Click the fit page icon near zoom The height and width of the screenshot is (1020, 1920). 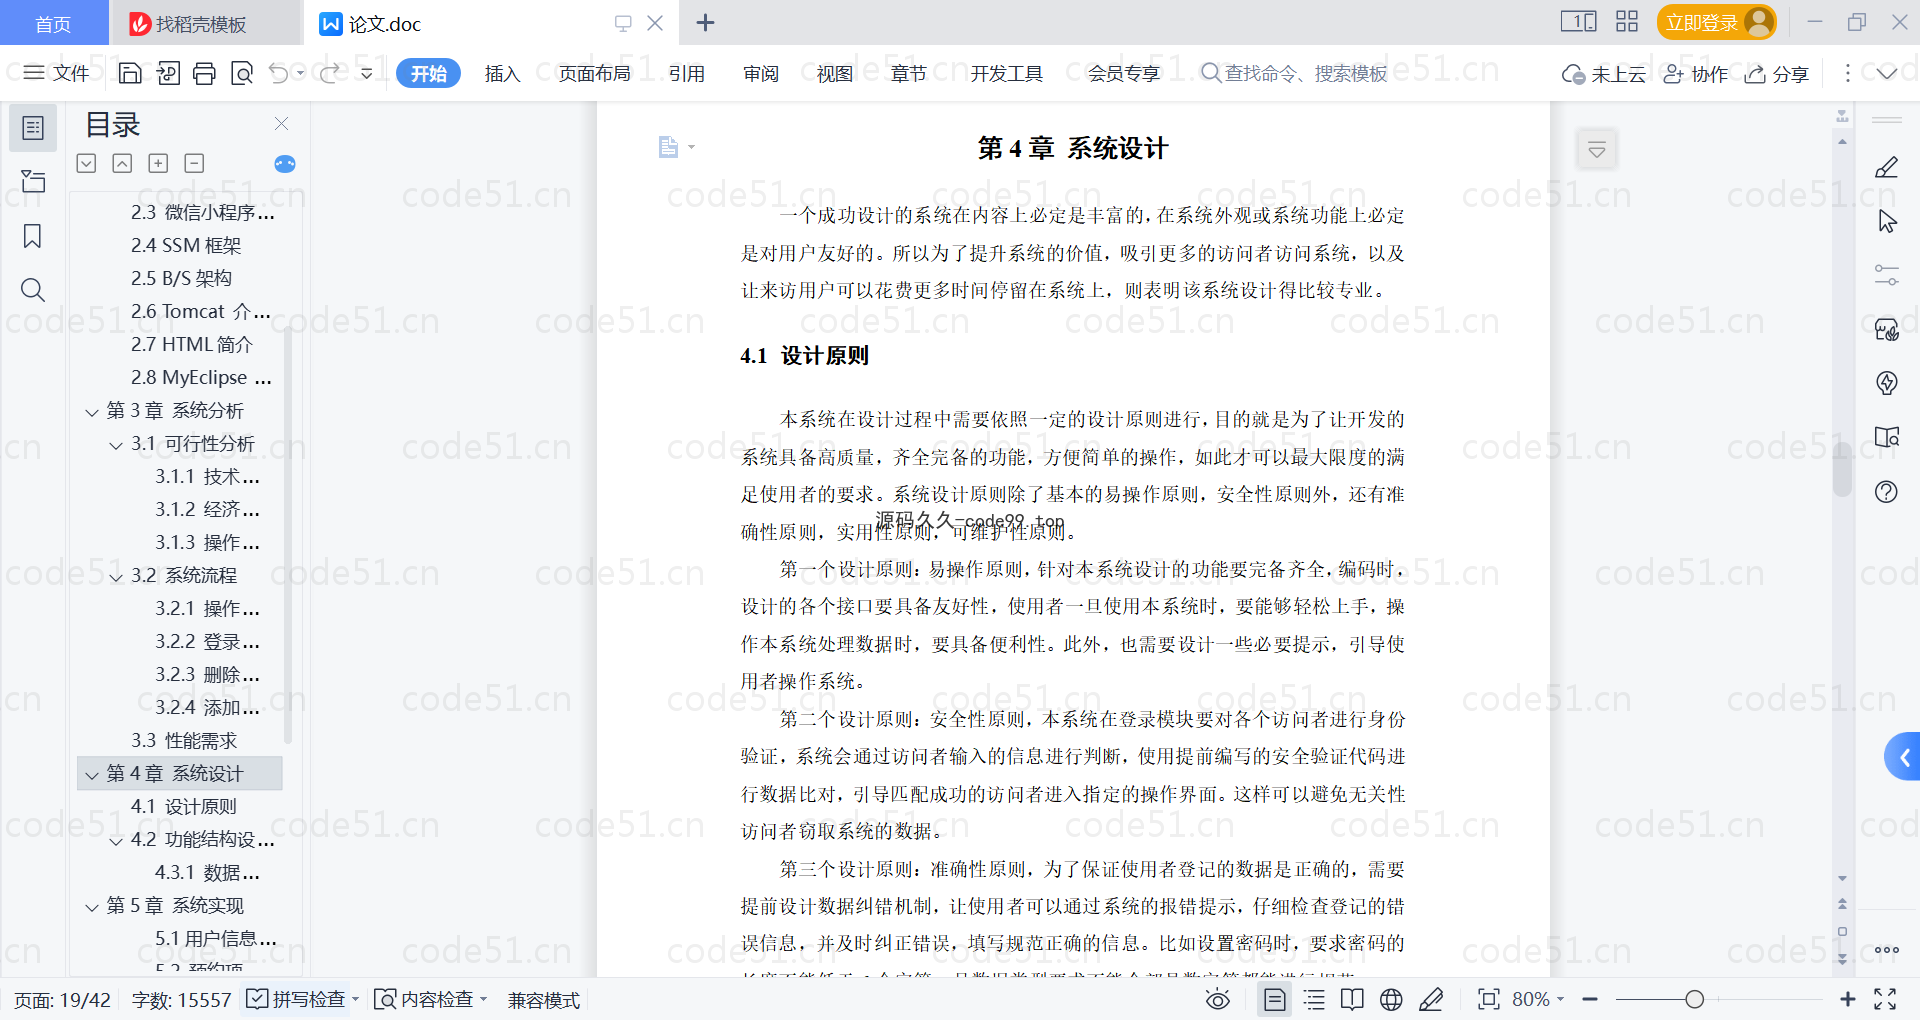click(1489, 999)
